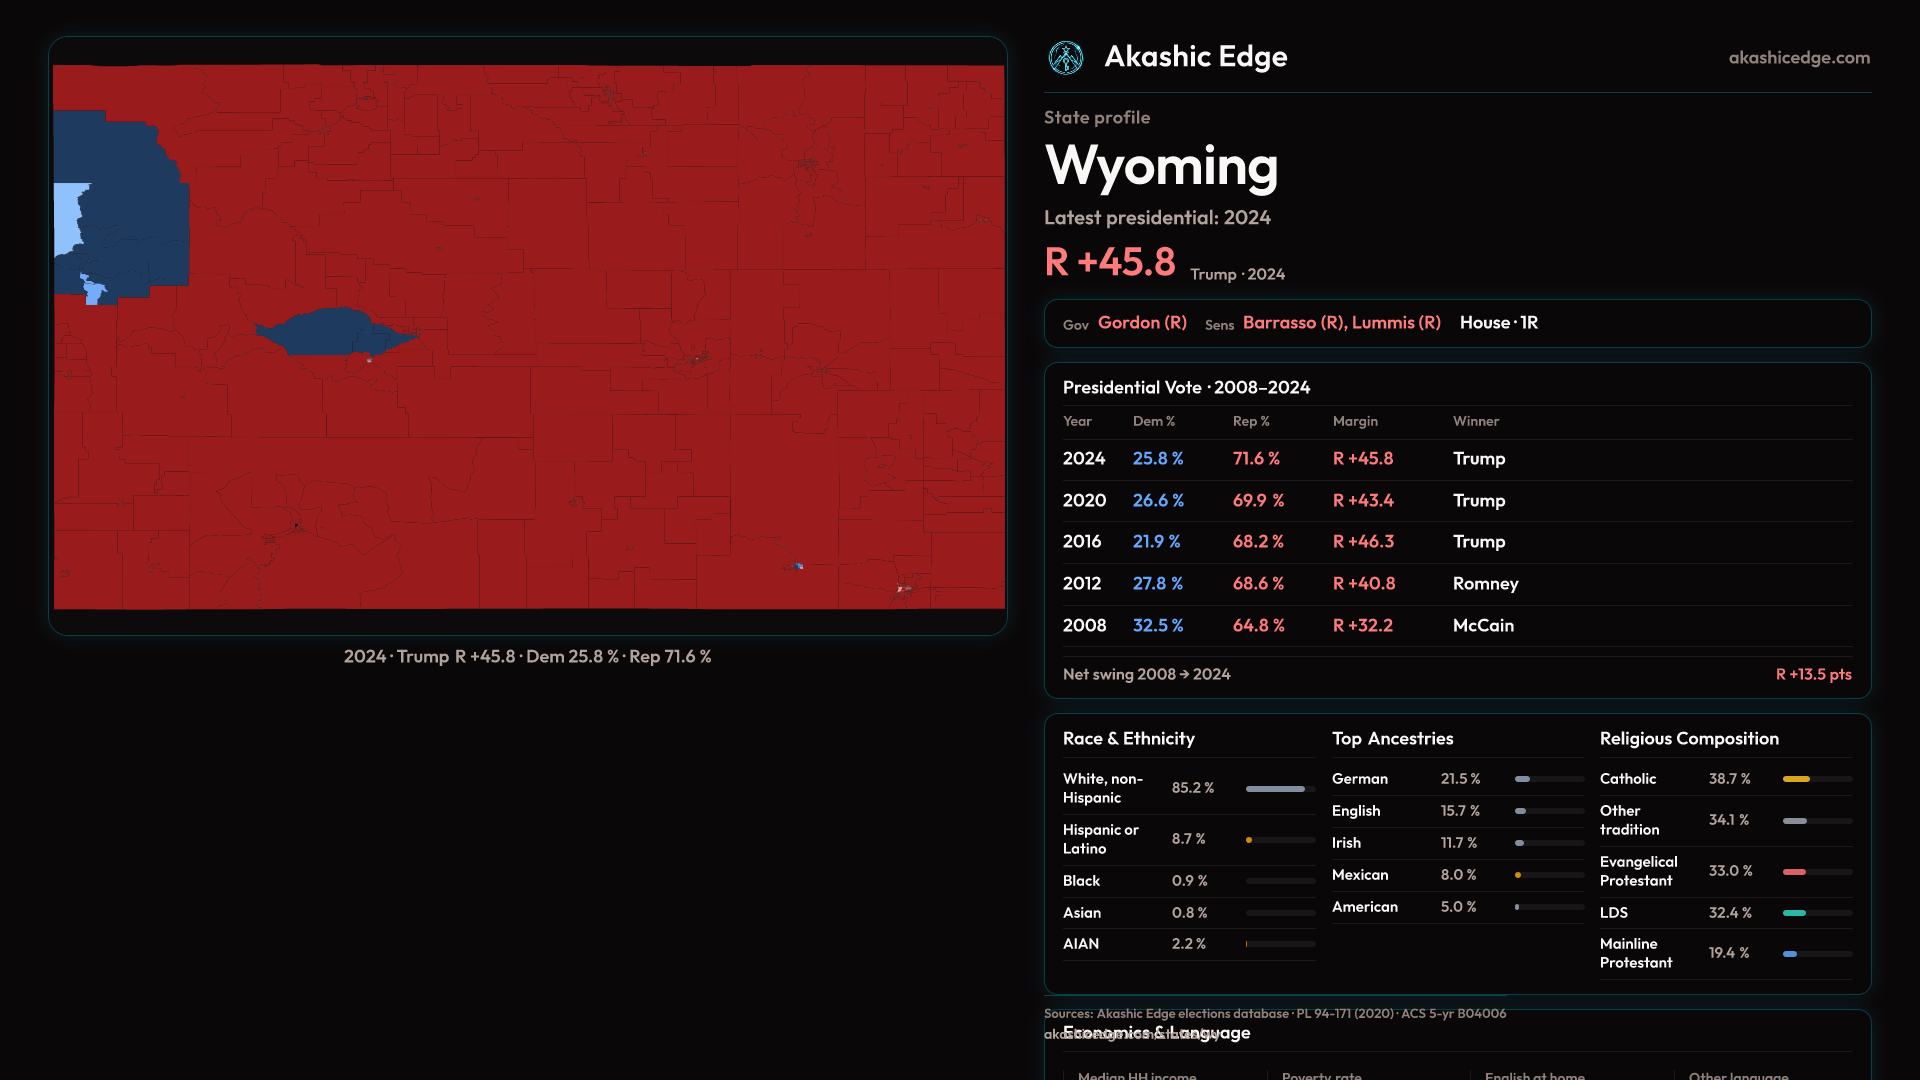Click Senators Barrasso, Lummis label

[x=1340, y=323]
